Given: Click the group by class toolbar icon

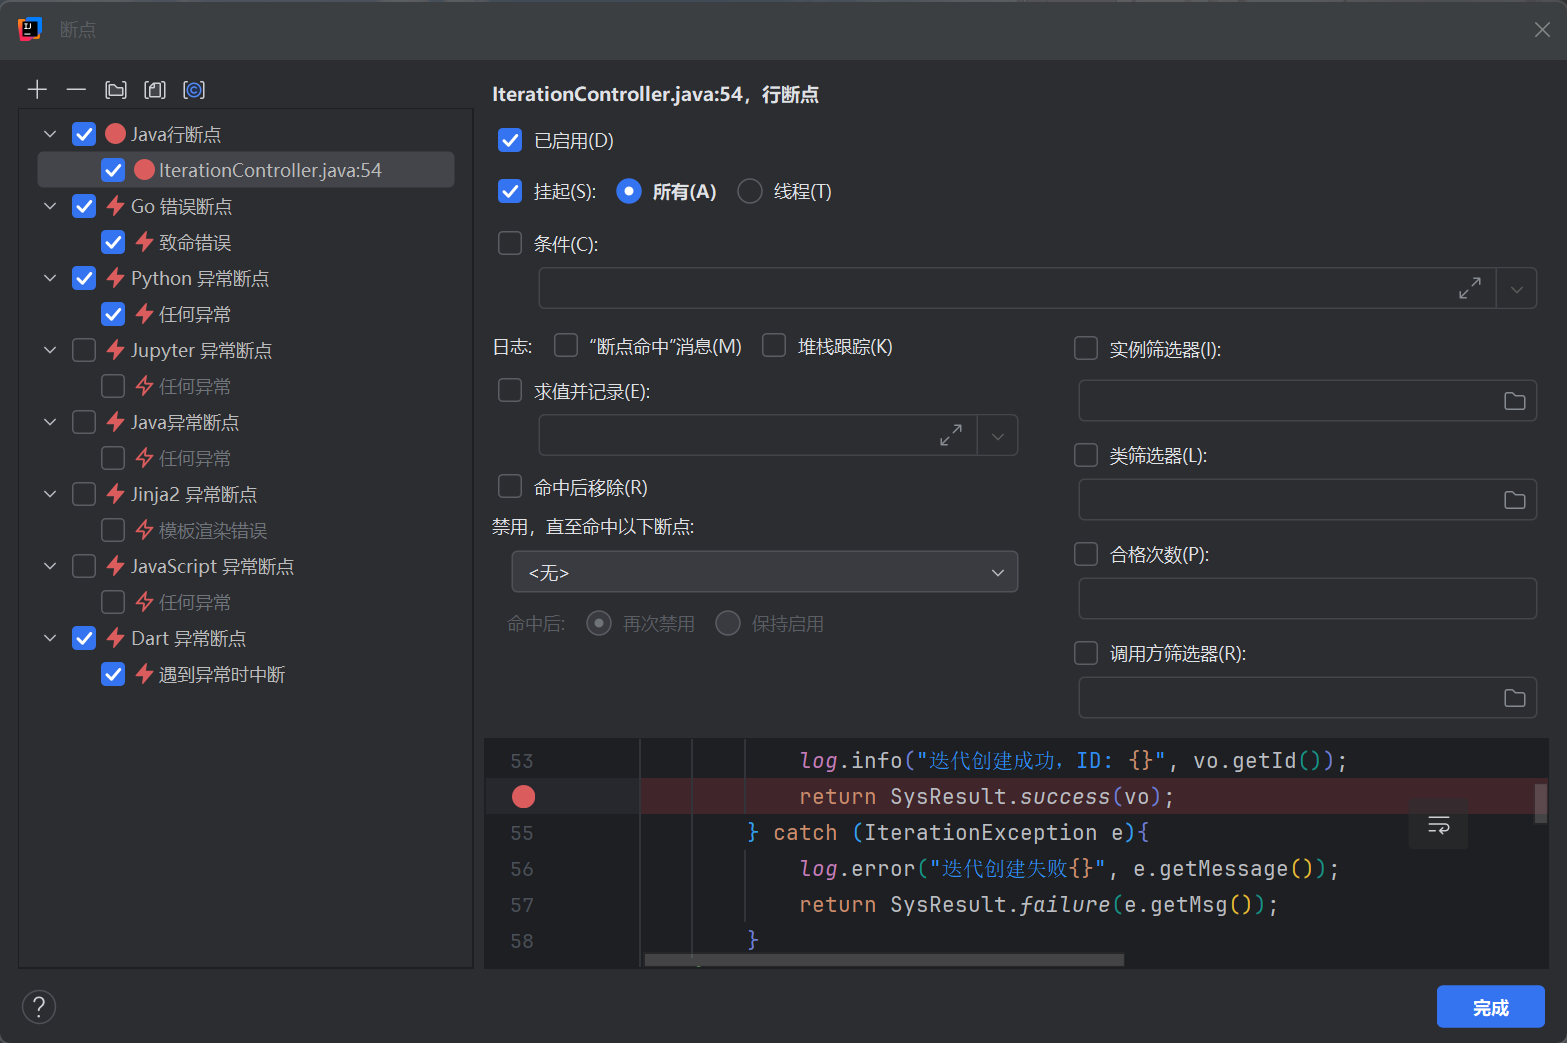Looking at the screenshot, I should (194, 90).
